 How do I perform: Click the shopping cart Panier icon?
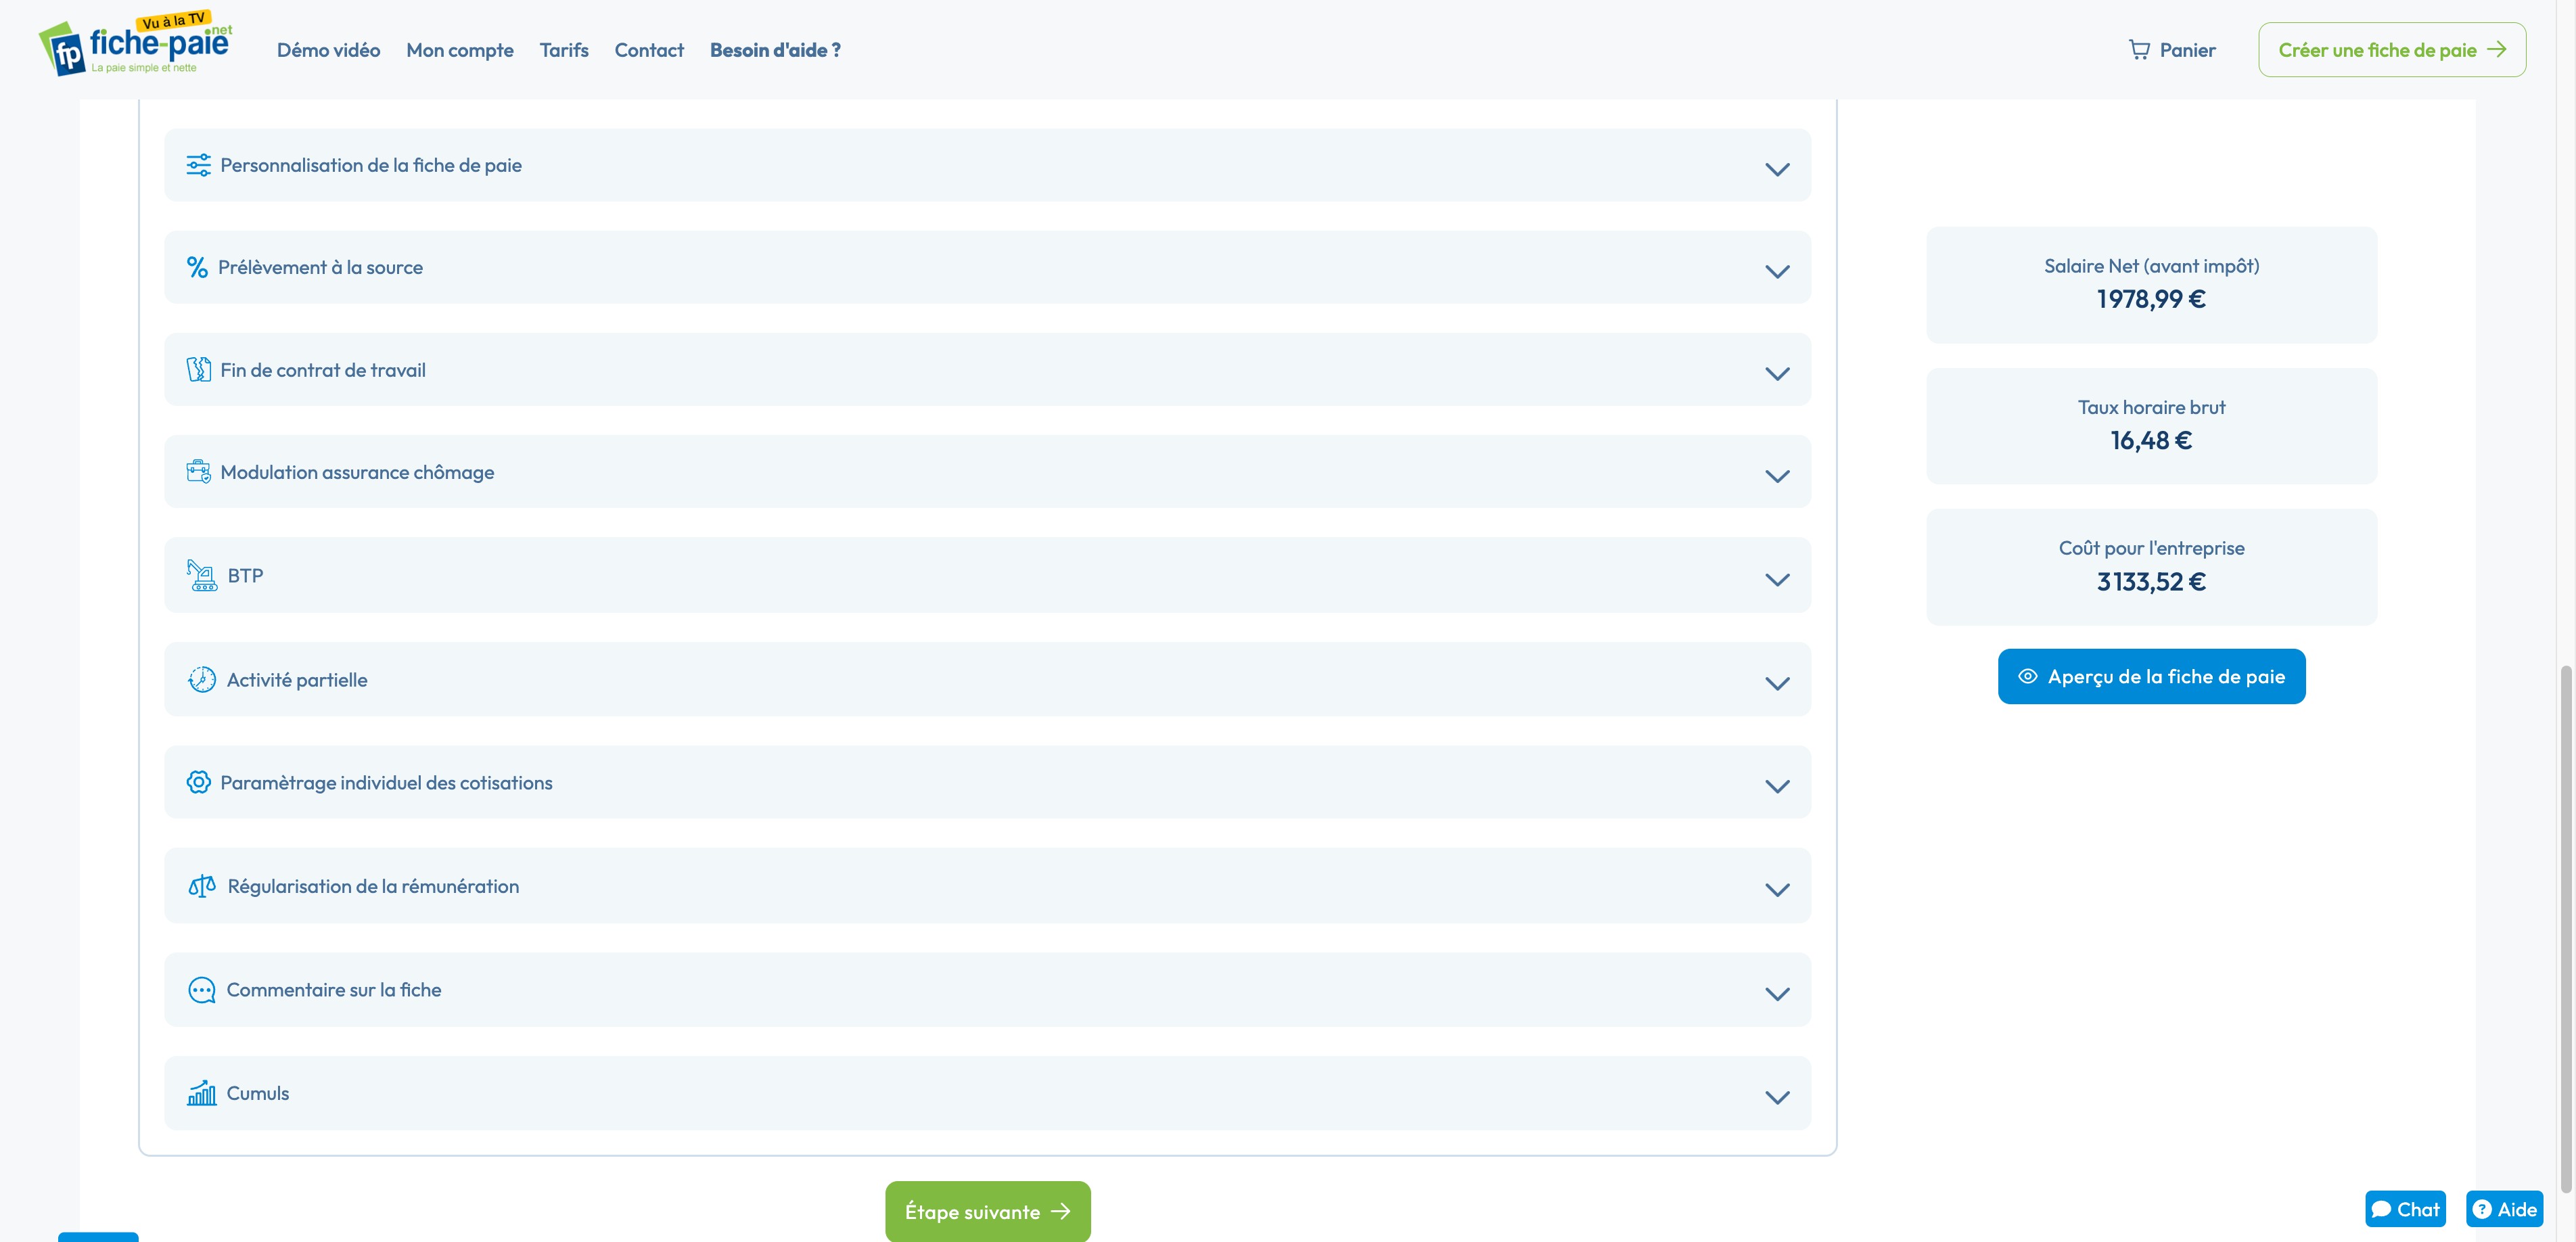(2139, 50)
